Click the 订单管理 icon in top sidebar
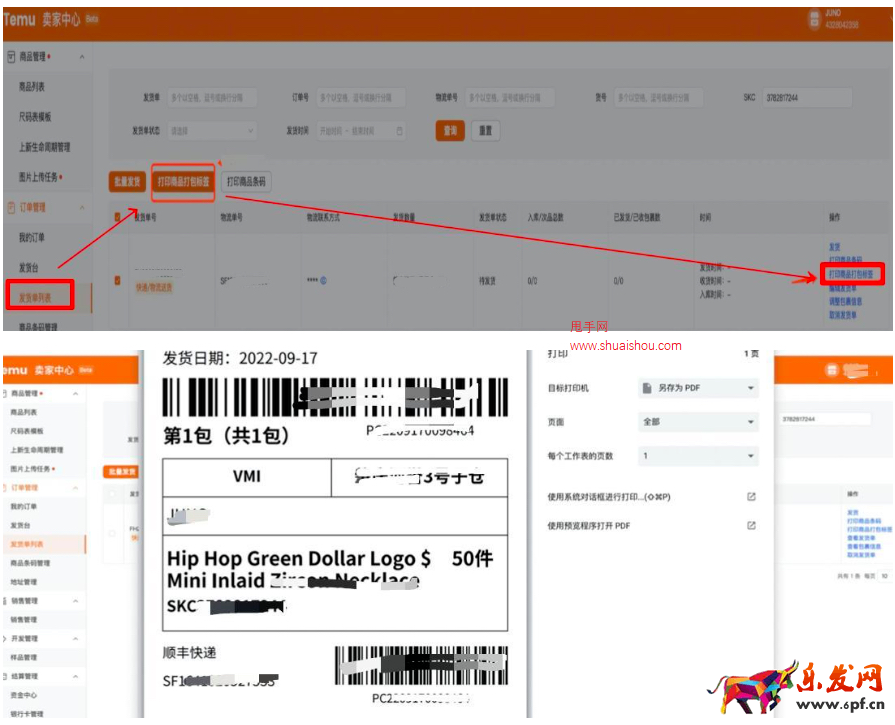Viewport: 895px width, 725px height. coord(11,208)
